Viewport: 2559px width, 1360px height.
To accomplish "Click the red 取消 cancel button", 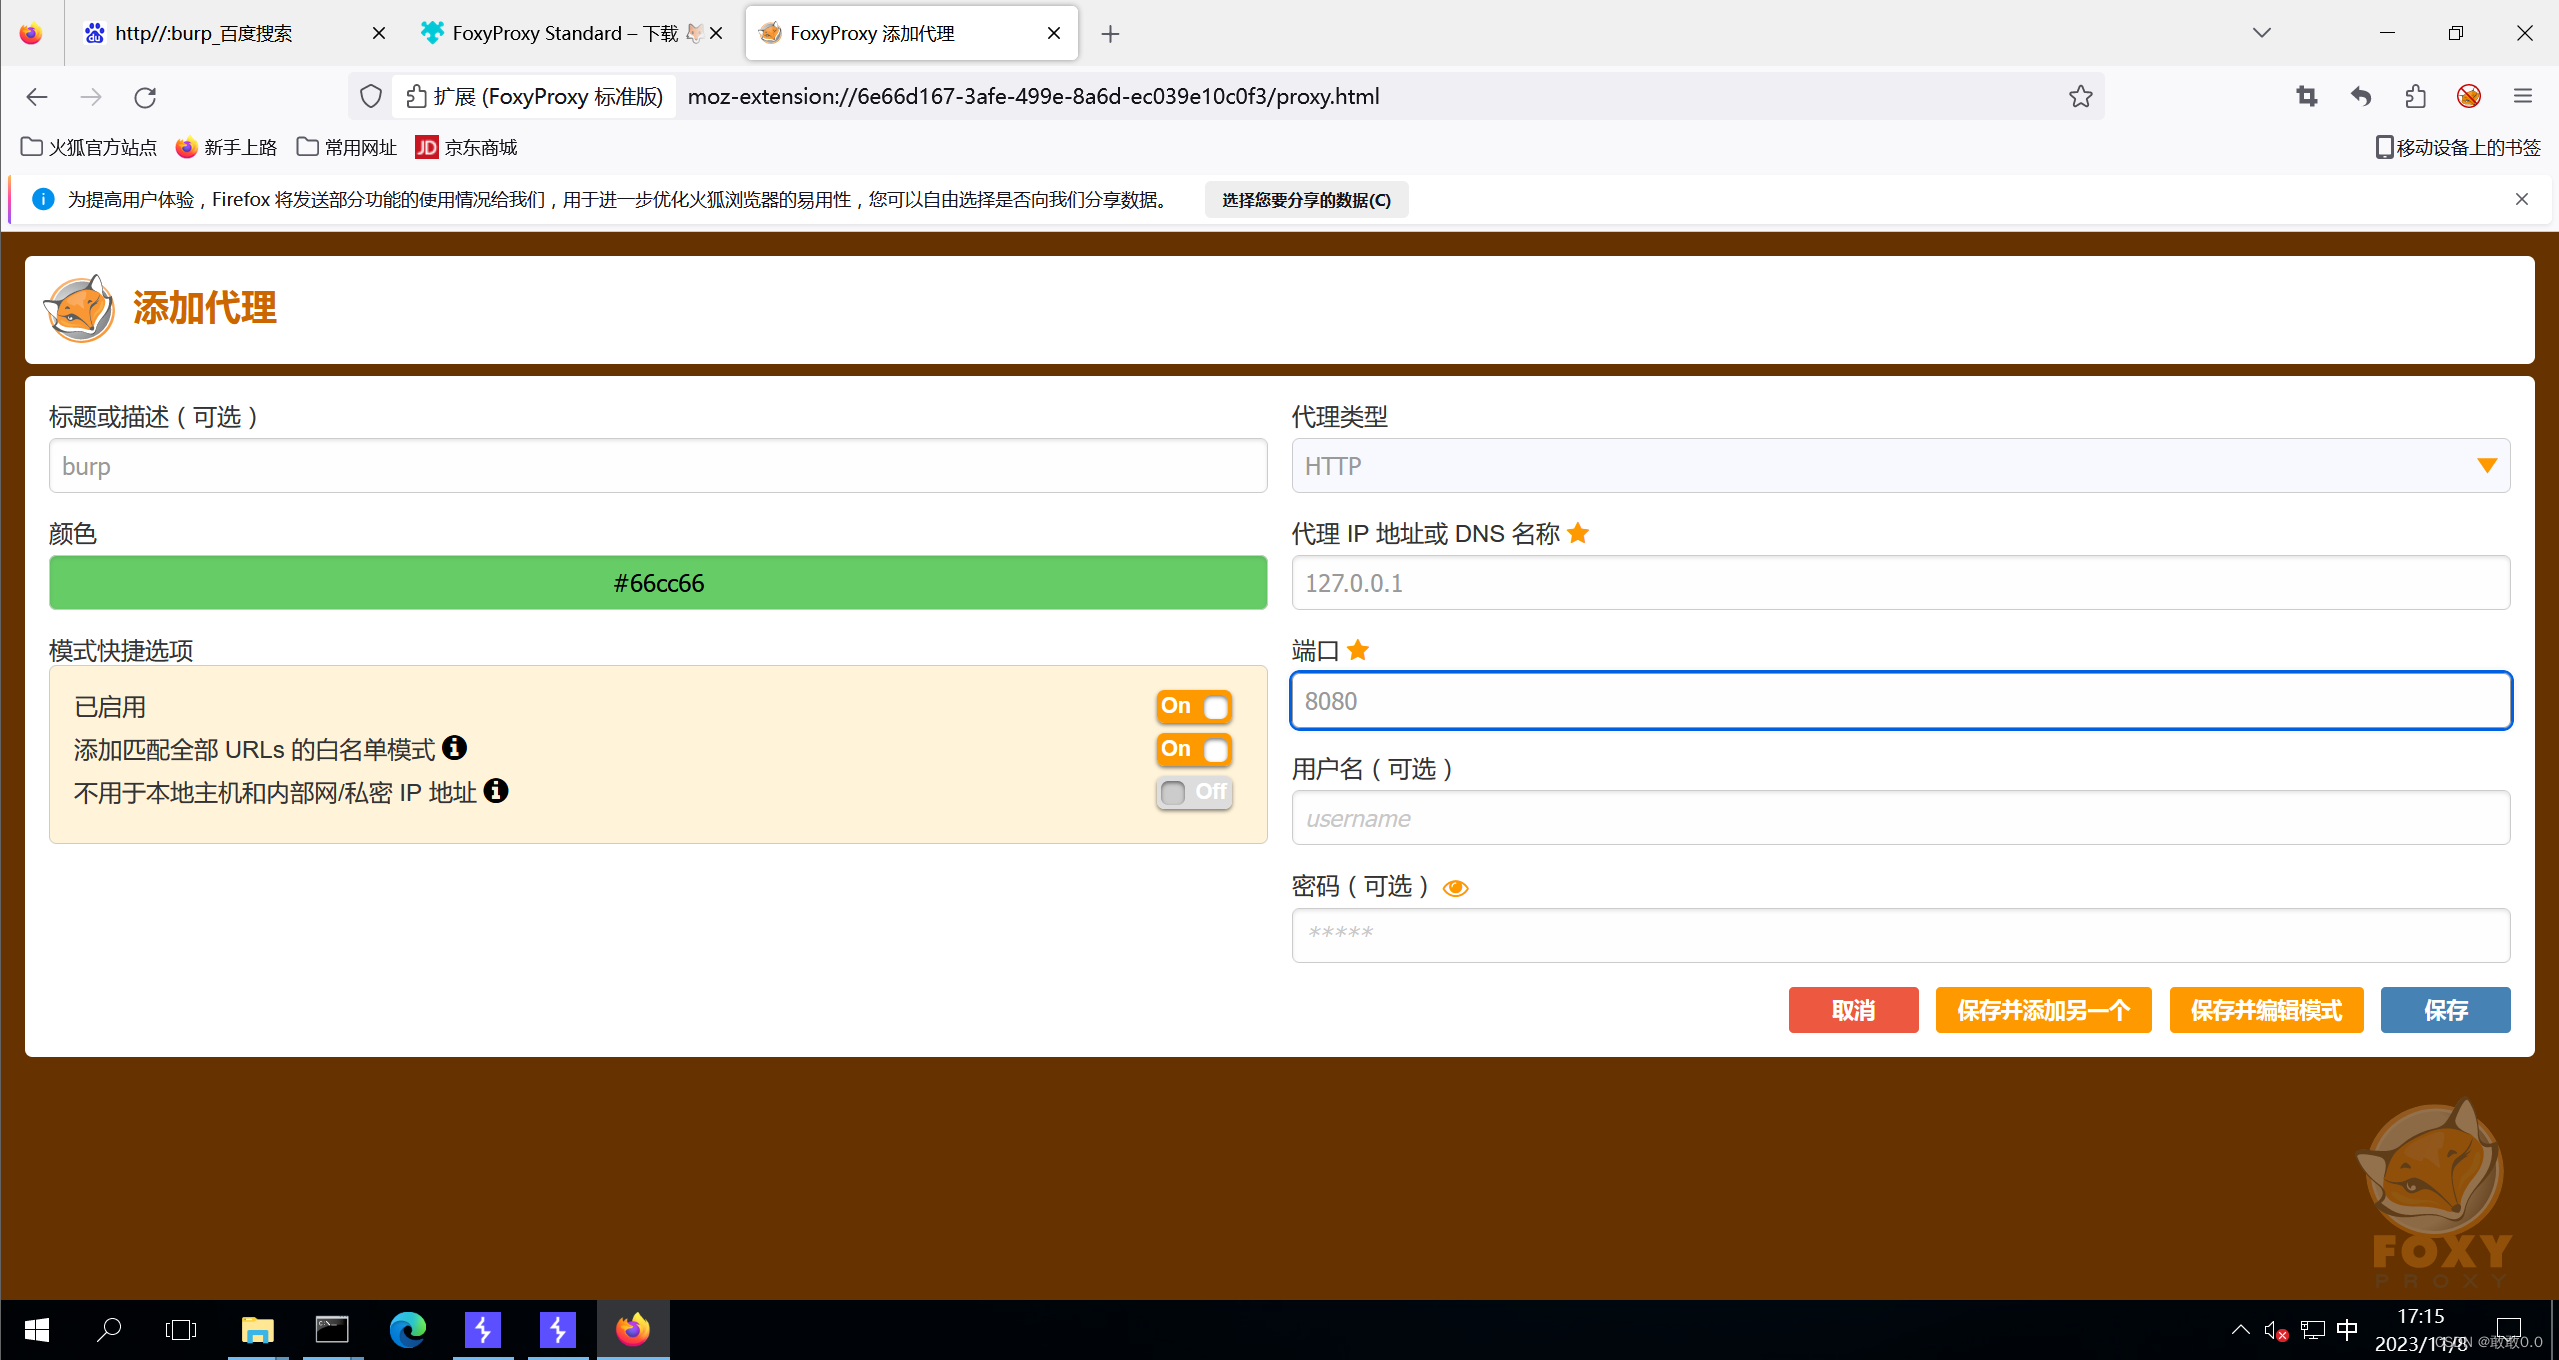I will click(x=1852, y=1010).
